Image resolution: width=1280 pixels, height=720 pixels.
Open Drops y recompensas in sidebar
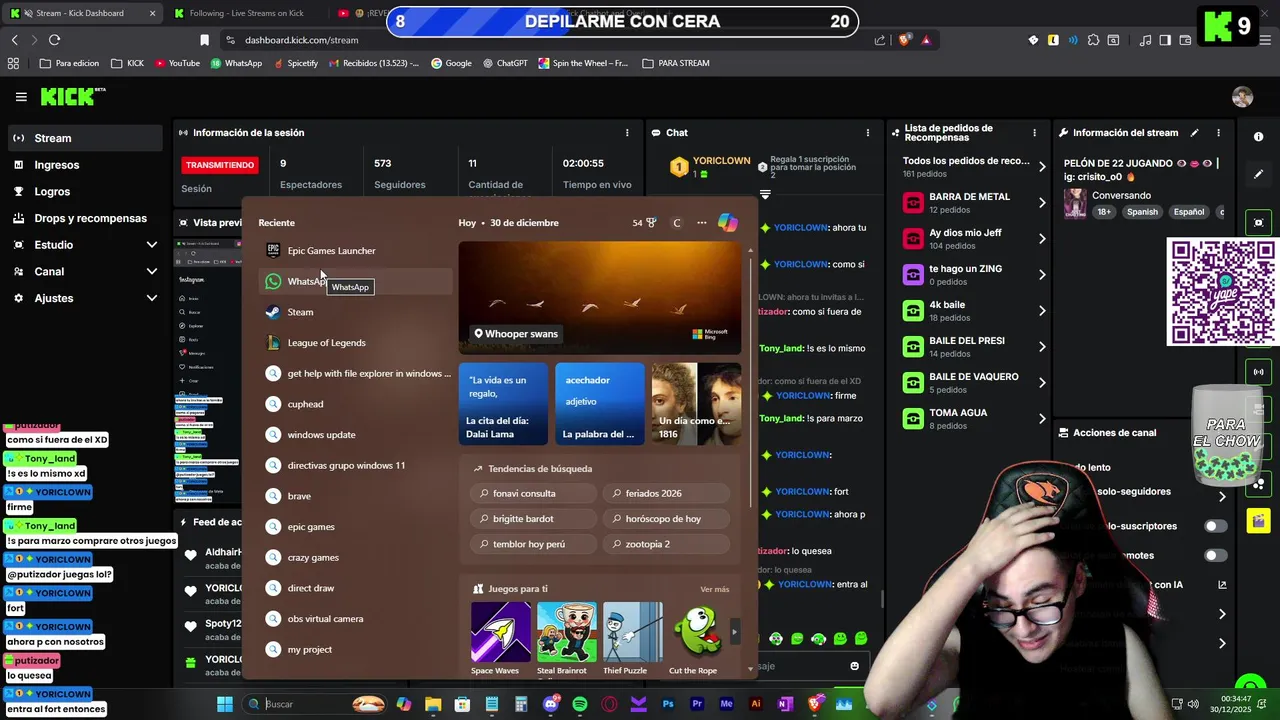[85, 218]
